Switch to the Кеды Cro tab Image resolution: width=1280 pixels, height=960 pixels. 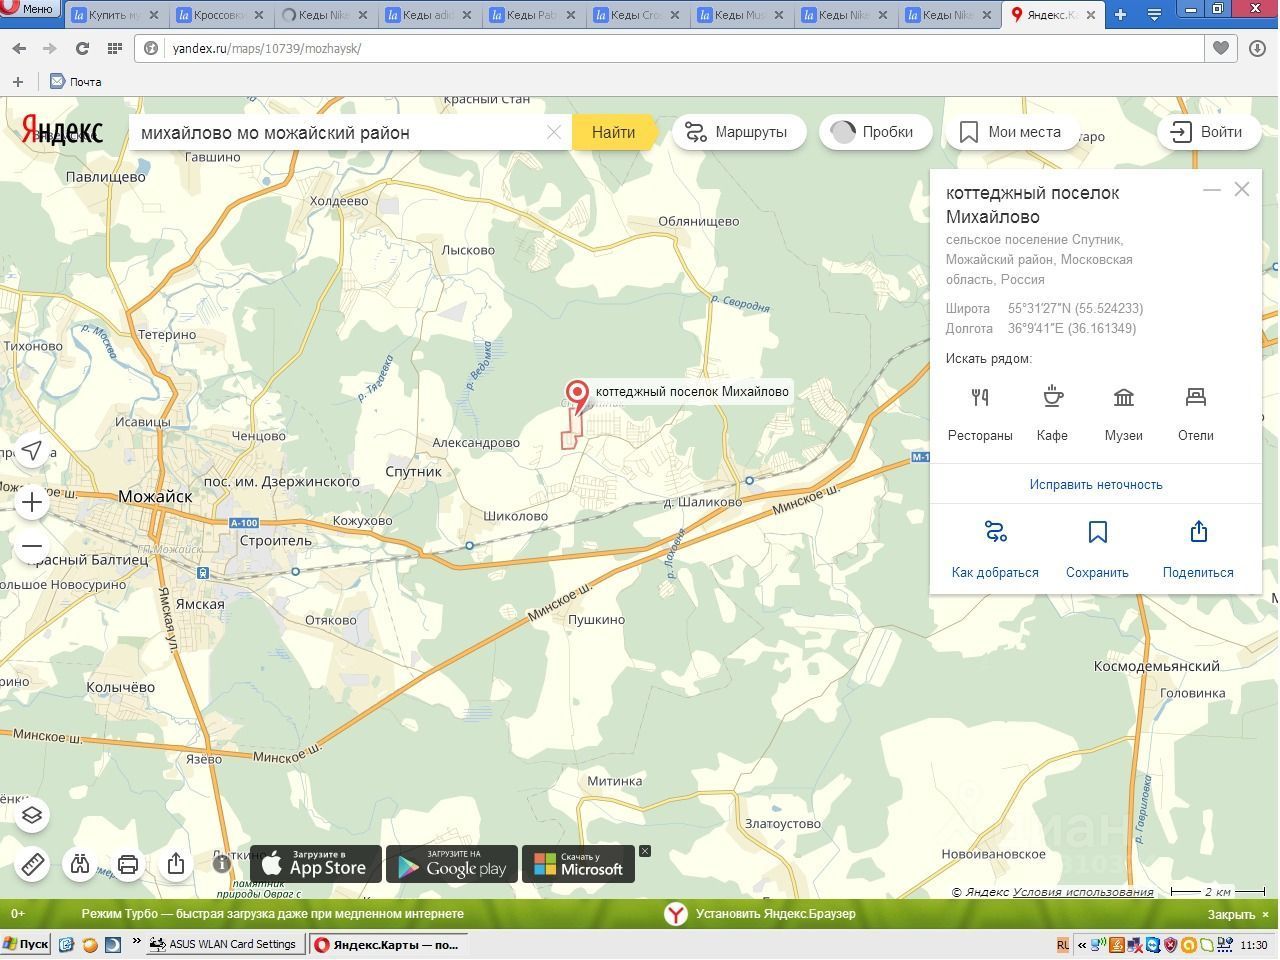[637, 15]
